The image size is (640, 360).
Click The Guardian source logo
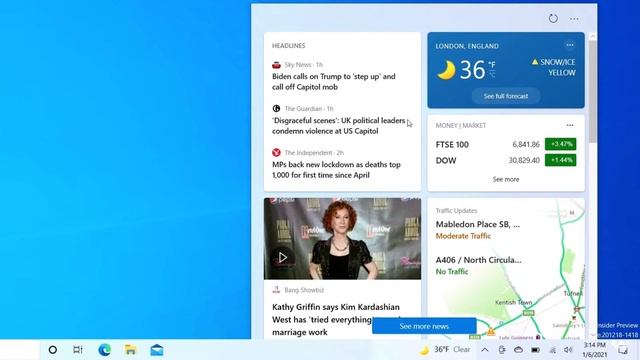pos(276,109)
